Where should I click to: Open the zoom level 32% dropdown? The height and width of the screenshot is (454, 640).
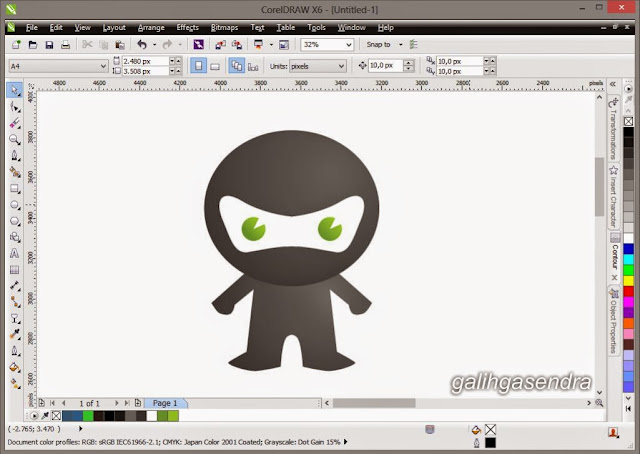click(349, 45)
